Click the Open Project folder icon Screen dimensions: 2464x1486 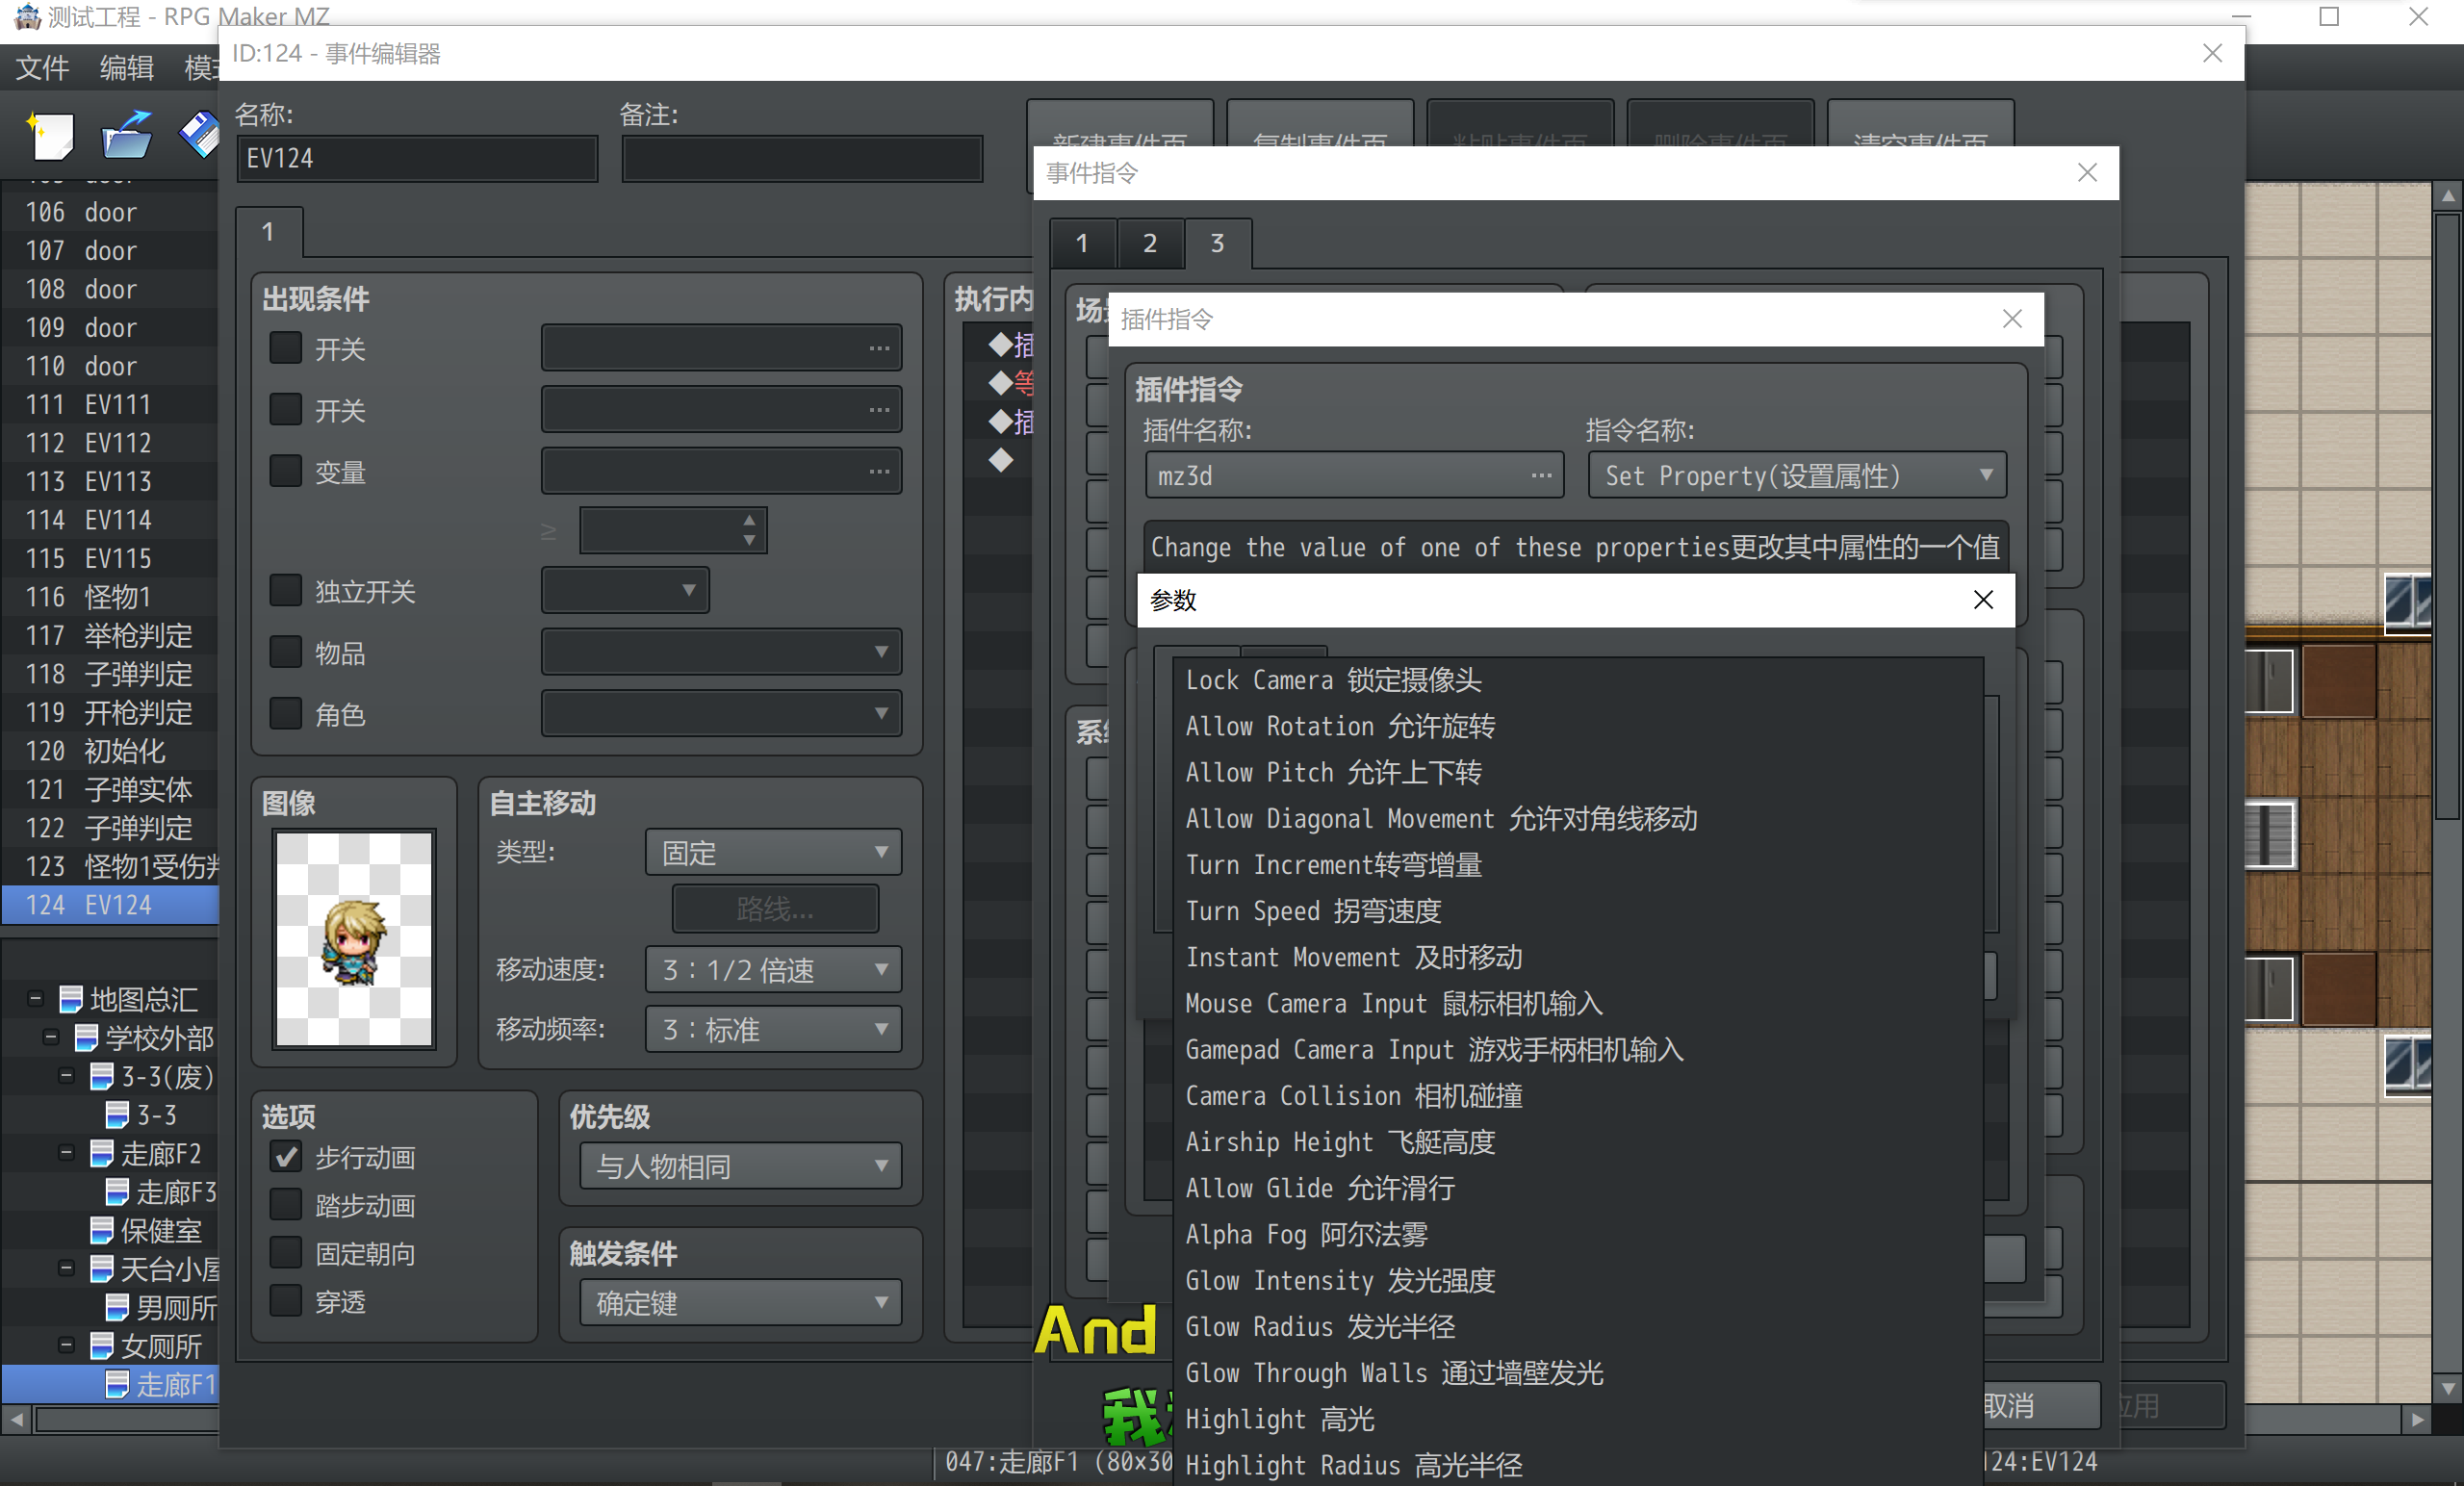(x=127, y=135)
